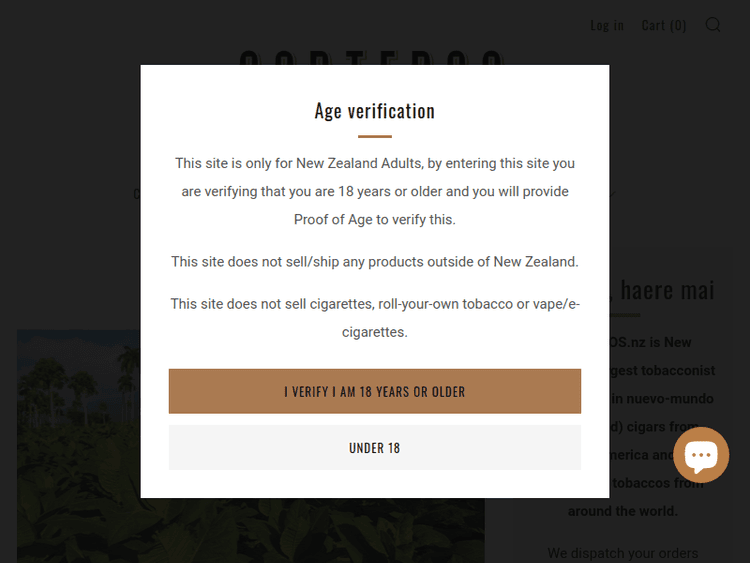Click the partially hidden store logo
This screenshot has width=750, height=563.
(370, 58)
